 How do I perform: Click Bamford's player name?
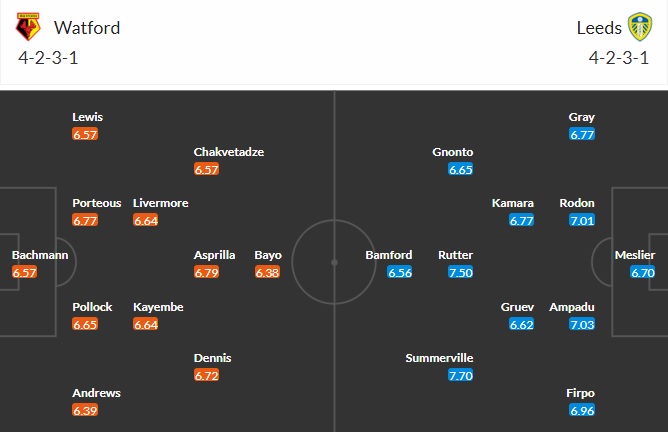(x=389, y=255)
